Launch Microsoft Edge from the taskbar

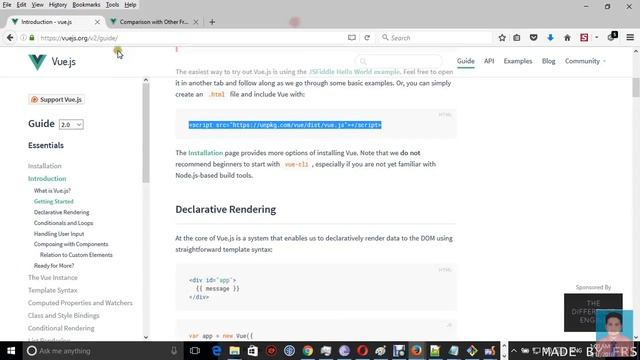click(217, 351)
